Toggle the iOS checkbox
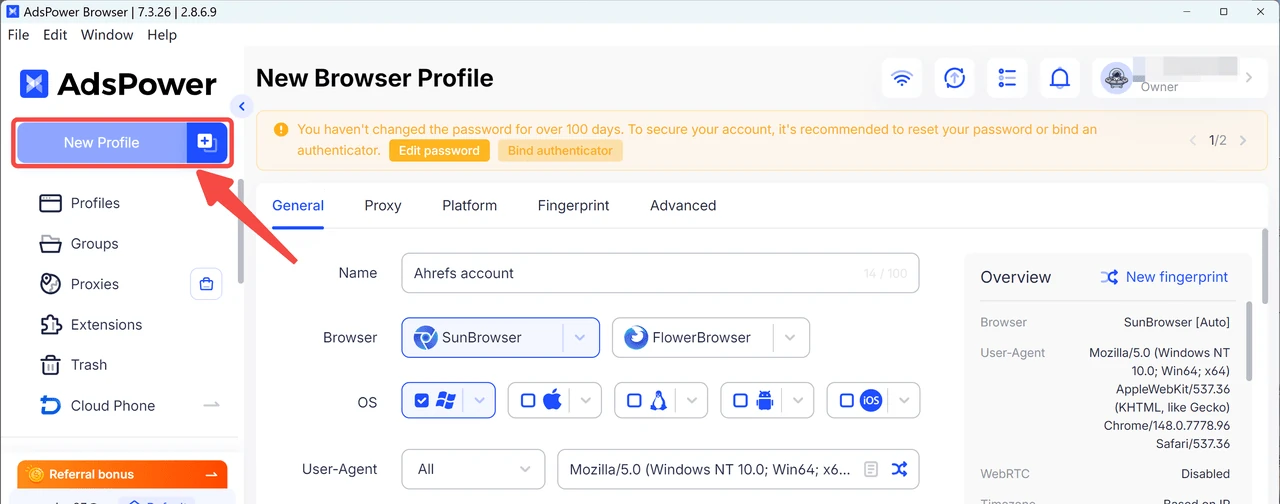 tap(846, 401)
